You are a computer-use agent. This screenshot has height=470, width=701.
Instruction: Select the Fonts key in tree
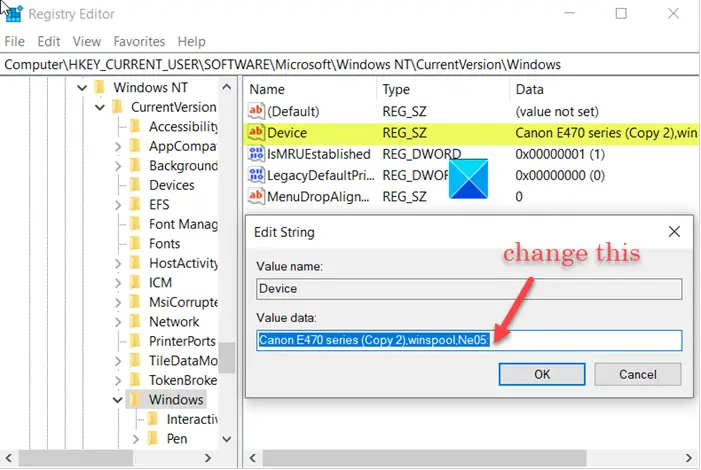tap(164, 244)
